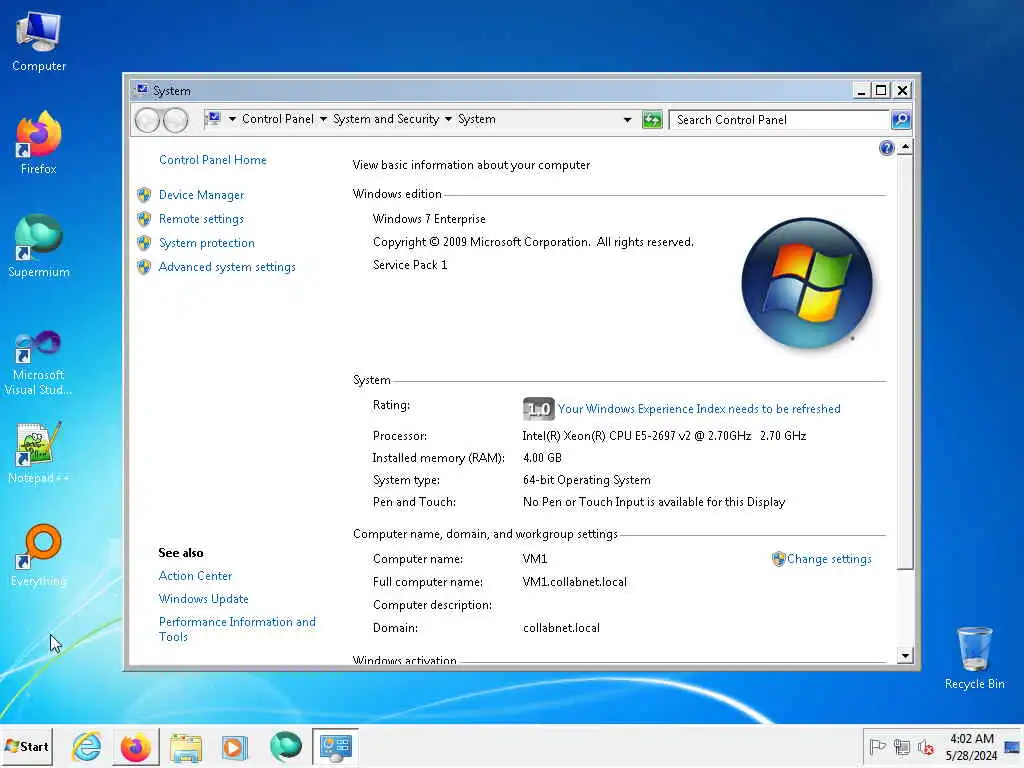Open Windows Update link
Viewport: 1024px width, 768px height.
(203, 599)
